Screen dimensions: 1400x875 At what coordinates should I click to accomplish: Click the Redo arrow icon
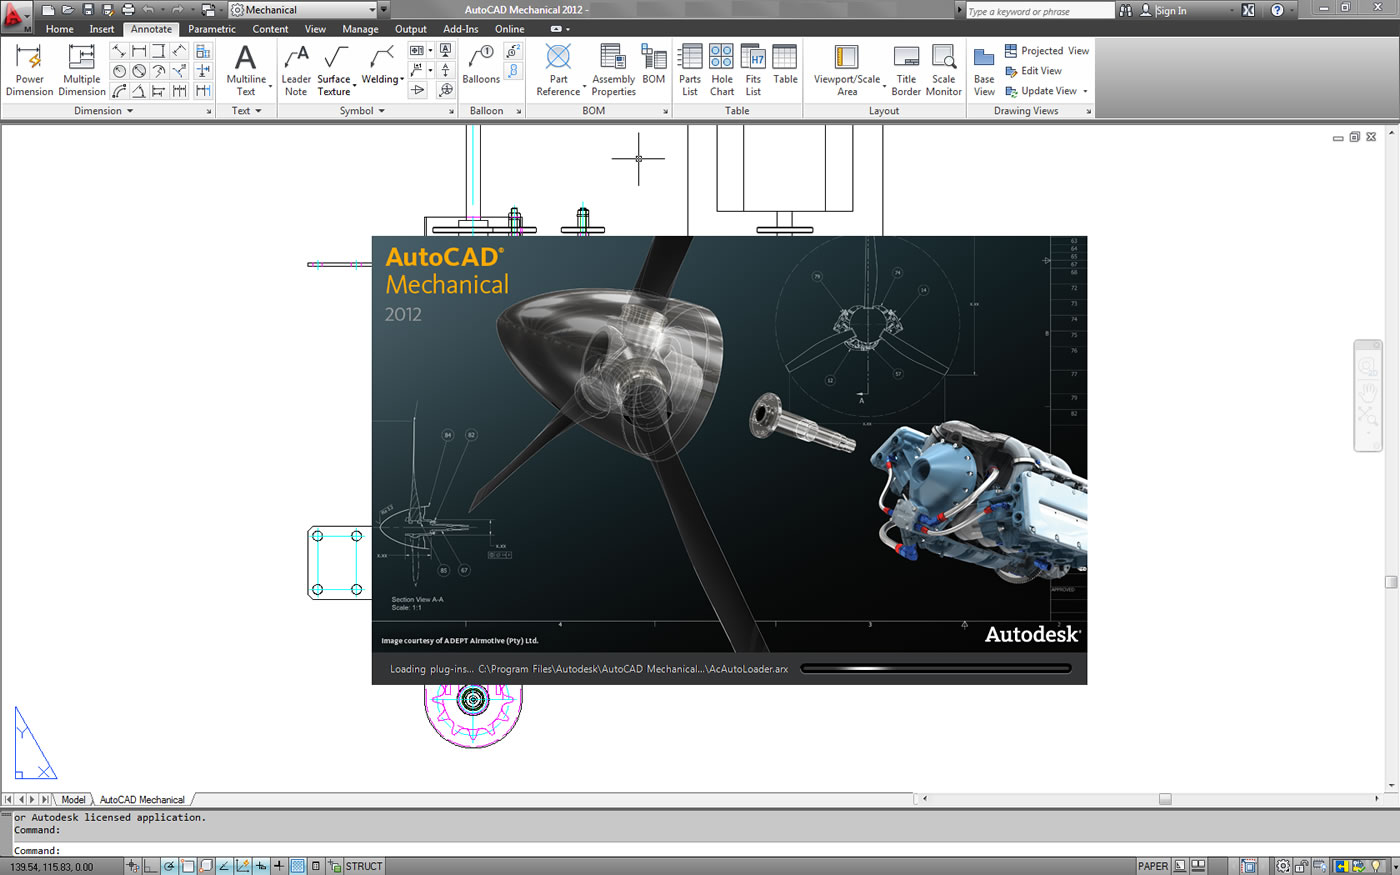[x=177, y=10]
